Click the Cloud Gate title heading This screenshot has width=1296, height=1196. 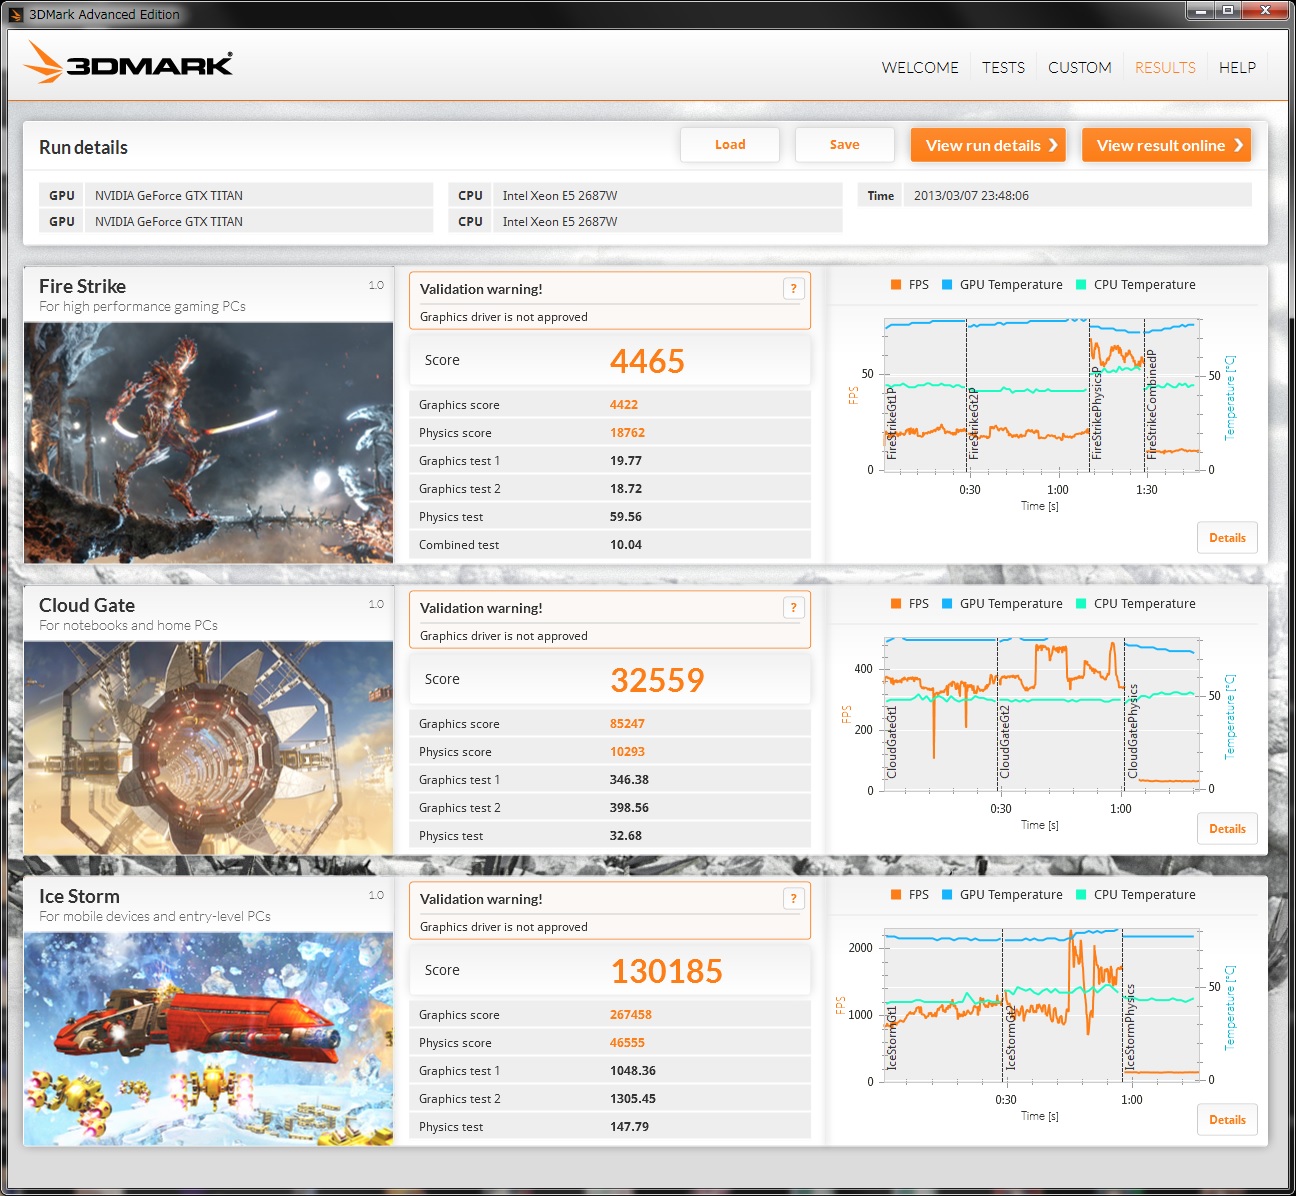tap(87, 605)
